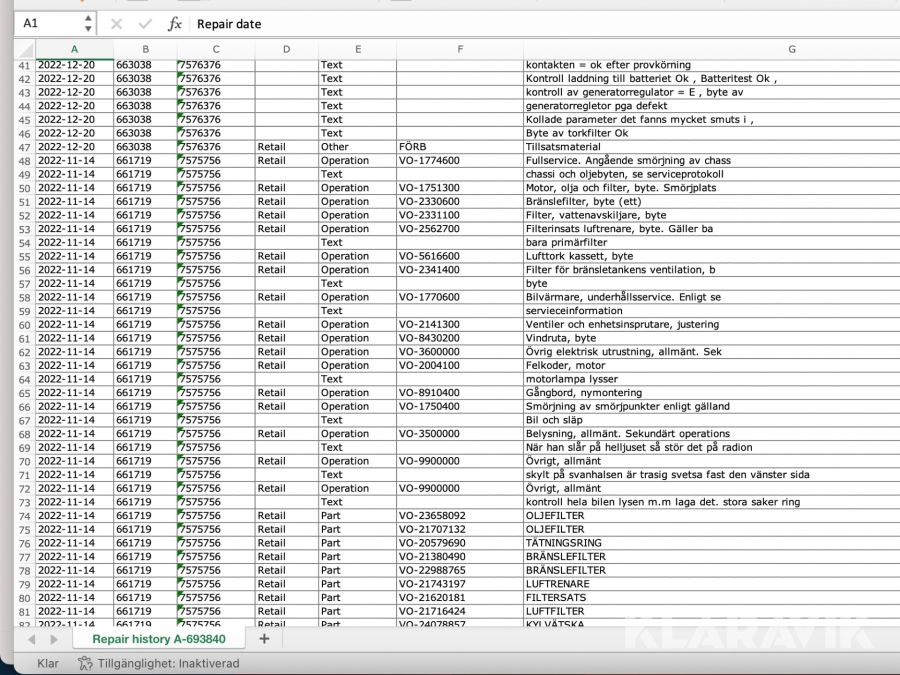Click cell with part number VO-23658092
Viewport: 900px width, 675px height.
[433, 516]
